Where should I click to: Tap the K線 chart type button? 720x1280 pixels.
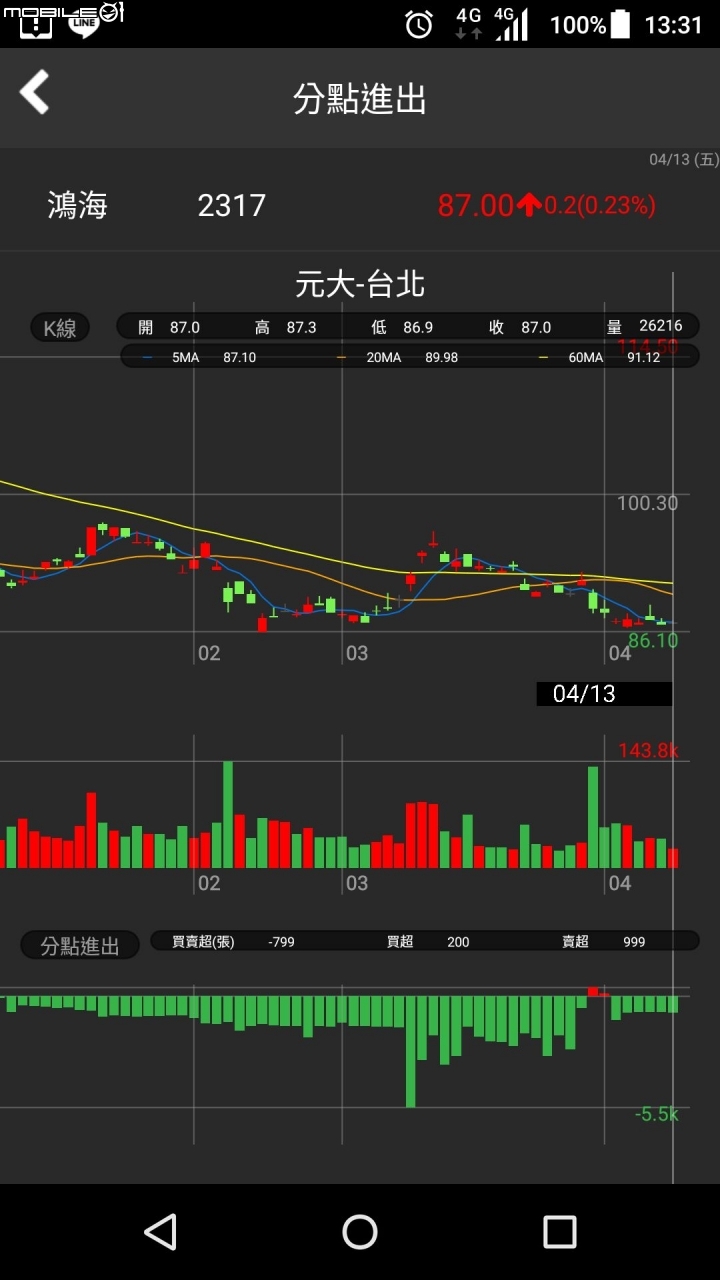pyautogui.click(x=60, y=328)
